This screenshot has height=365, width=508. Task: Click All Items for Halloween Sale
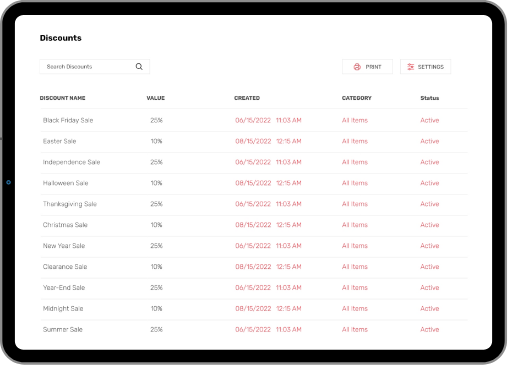point(355,183)
